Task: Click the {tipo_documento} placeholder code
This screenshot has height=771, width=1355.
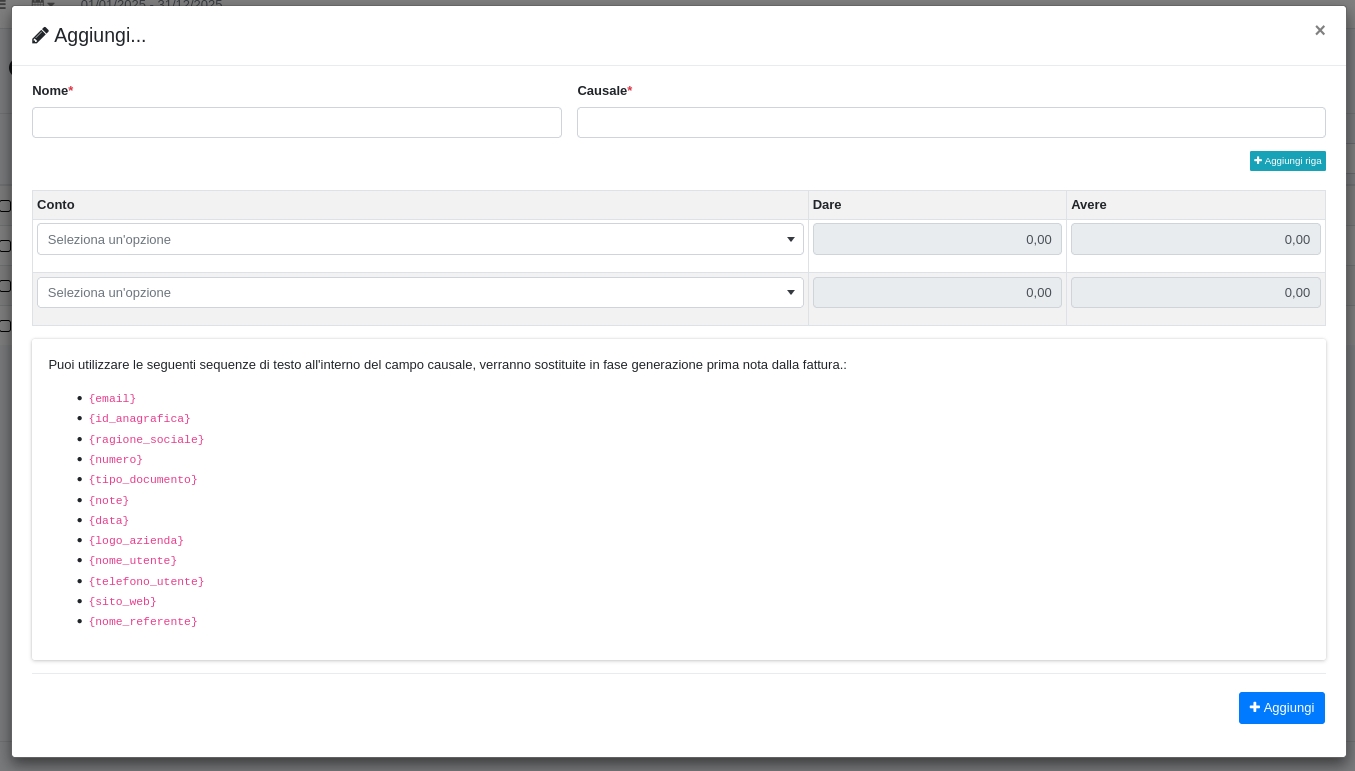Action: tap(143, 480)
